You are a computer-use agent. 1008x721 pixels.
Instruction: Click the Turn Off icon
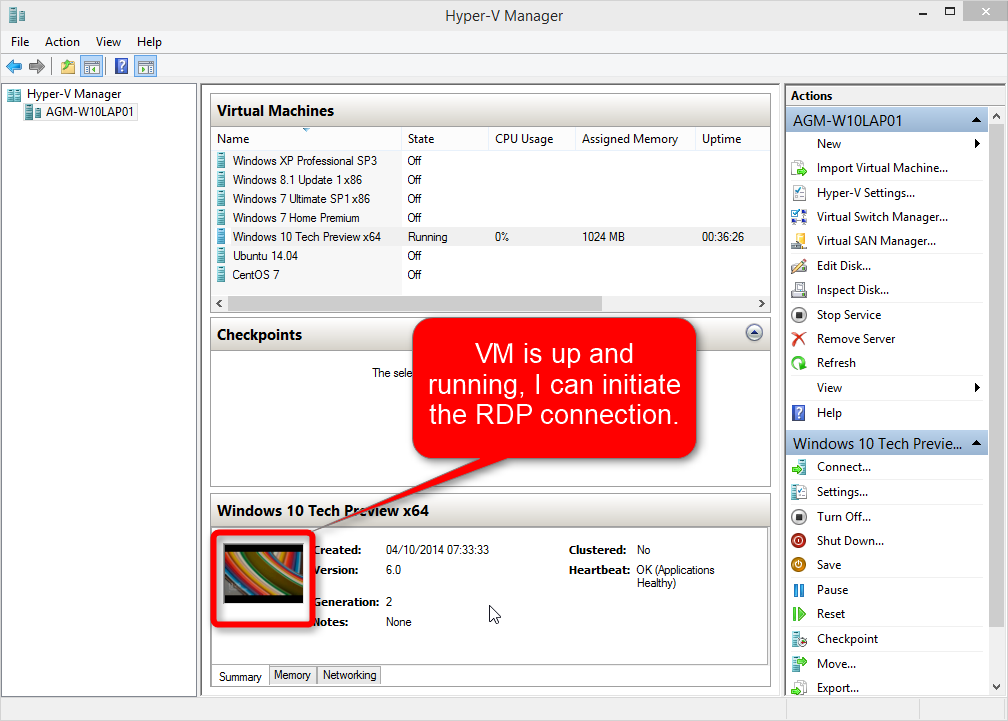point(799,517)
